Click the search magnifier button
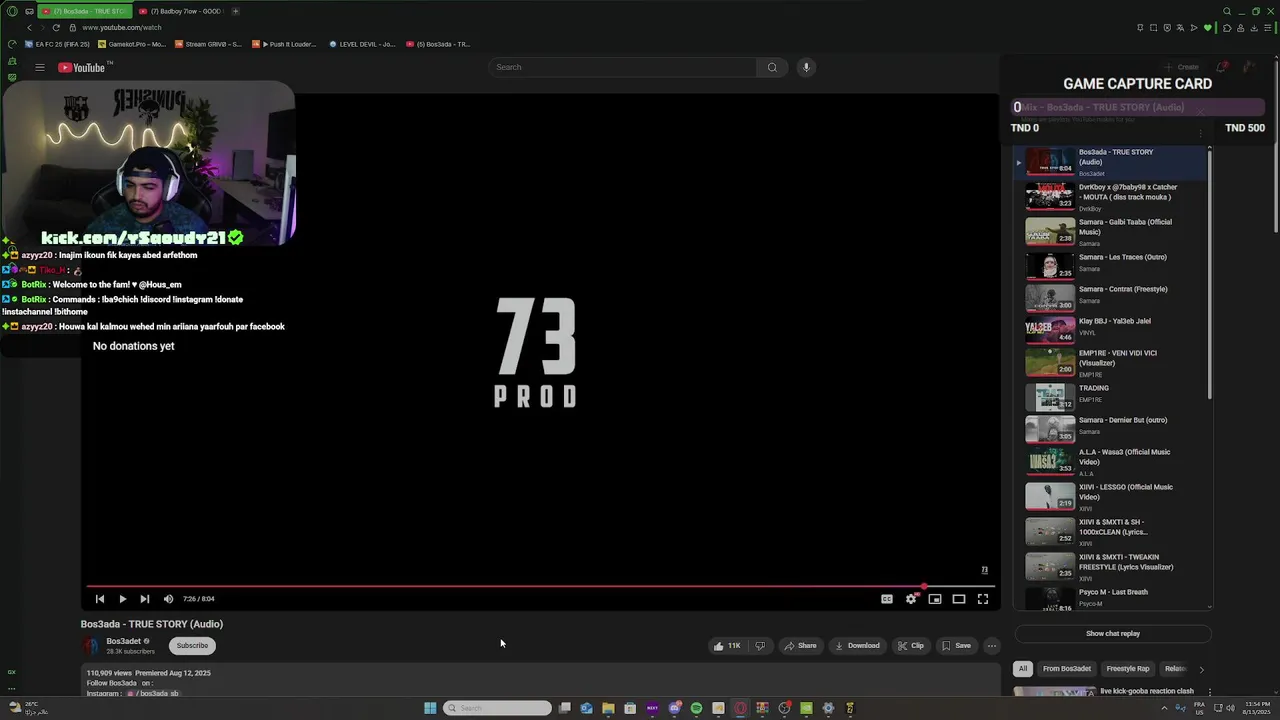The image size is (1280, 720). coord(772,67)
